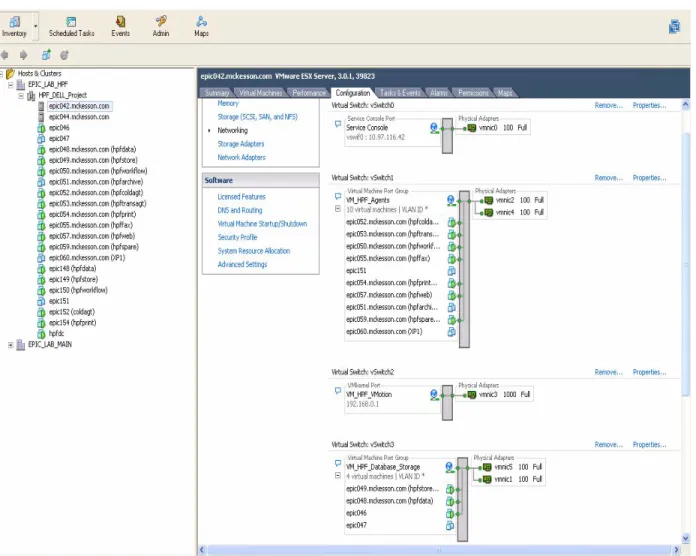The height and width of the screenshot is (556, 696).
Task: Click Remove for vSwitch2
Action: click(609, 372)
